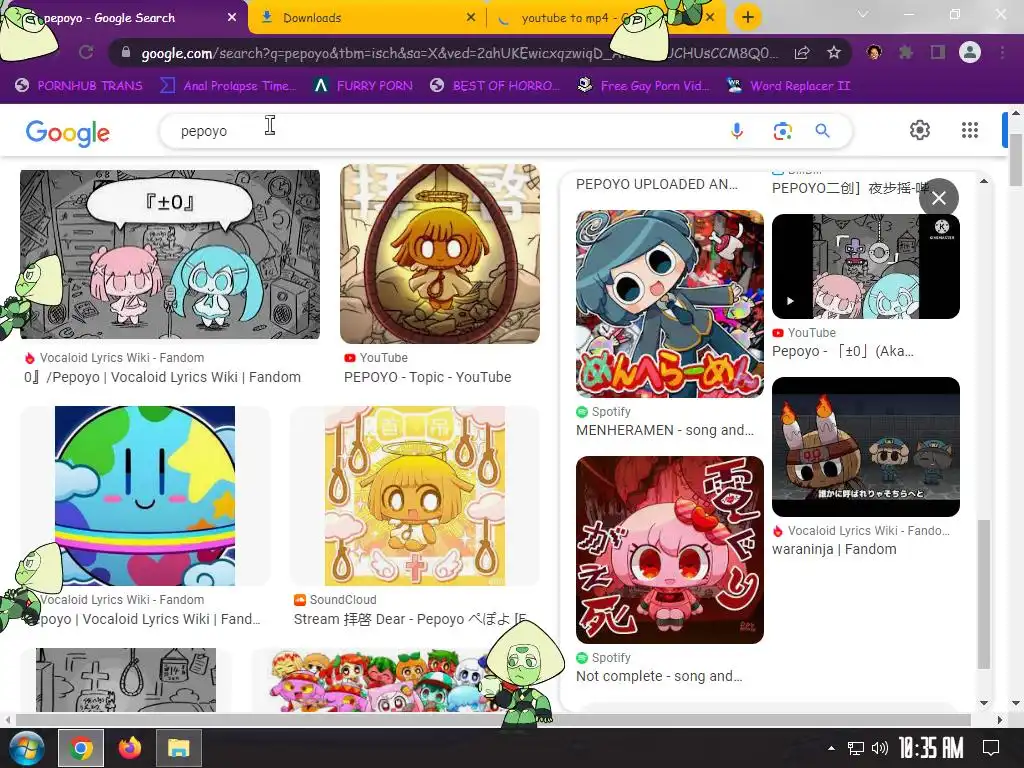Open Google Lens image search
Screen dimensions: 1024x768
[x=782, y=131]
